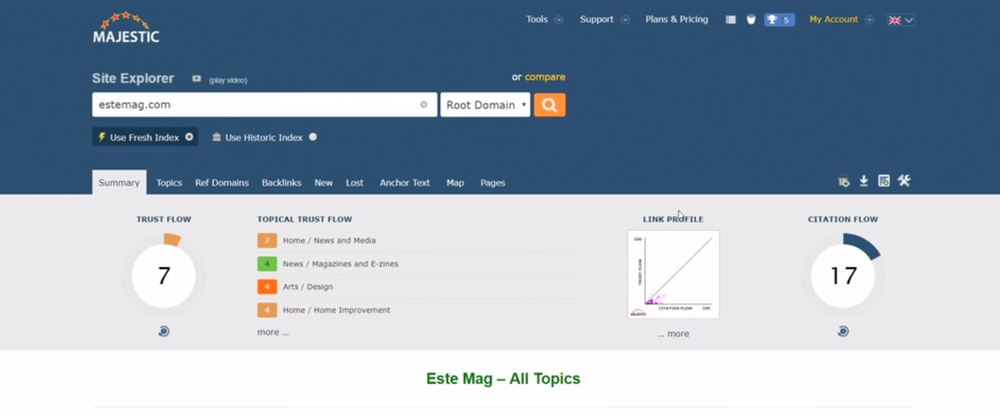Expand the Tools menu arrow

tap(559, 20)
